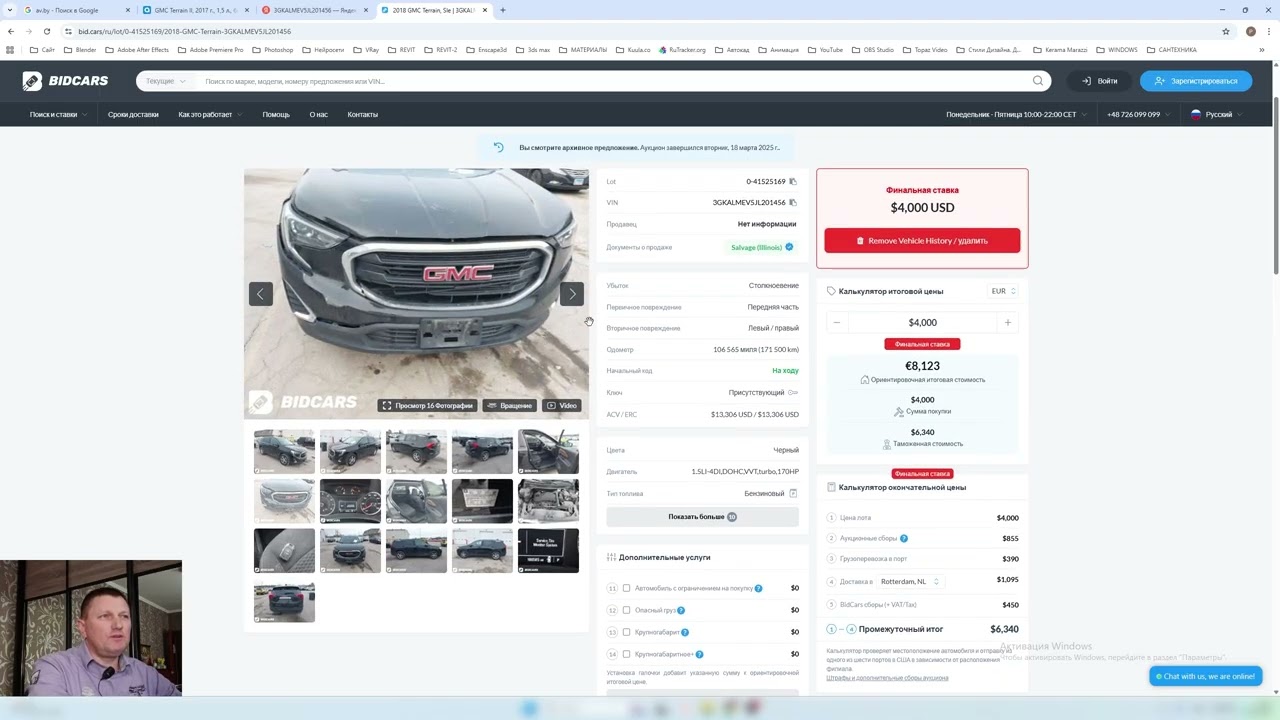Open Штрафы и дополнительные сборы аукциона link
This screenshot has width=1280, height=720.
[887, 678]
